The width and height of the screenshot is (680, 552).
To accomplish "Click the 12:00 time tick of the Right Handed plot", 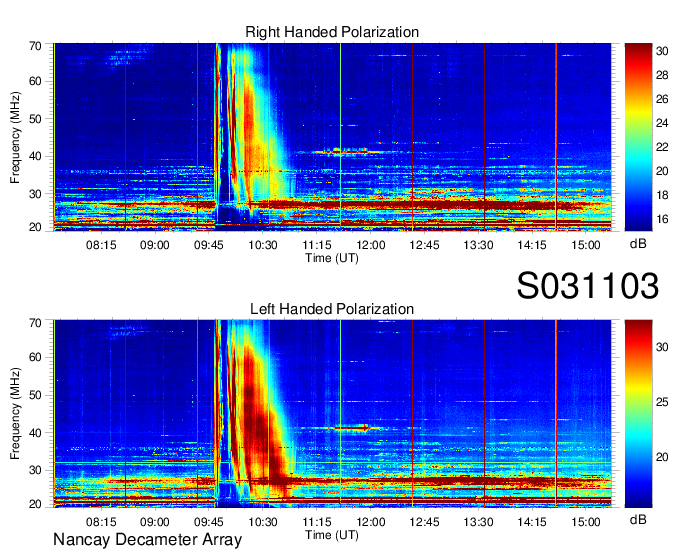I will [371, 245].
